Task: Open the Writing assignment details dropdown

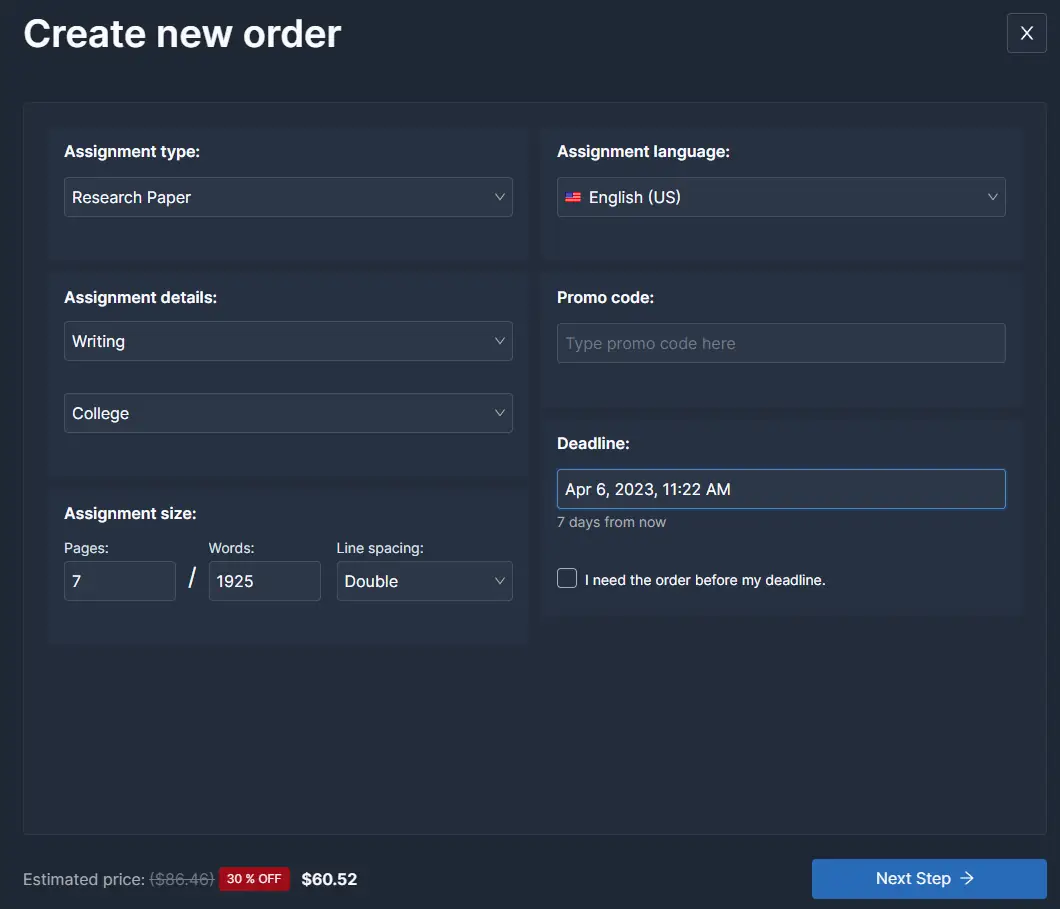Action: click(x=288, y=341)
